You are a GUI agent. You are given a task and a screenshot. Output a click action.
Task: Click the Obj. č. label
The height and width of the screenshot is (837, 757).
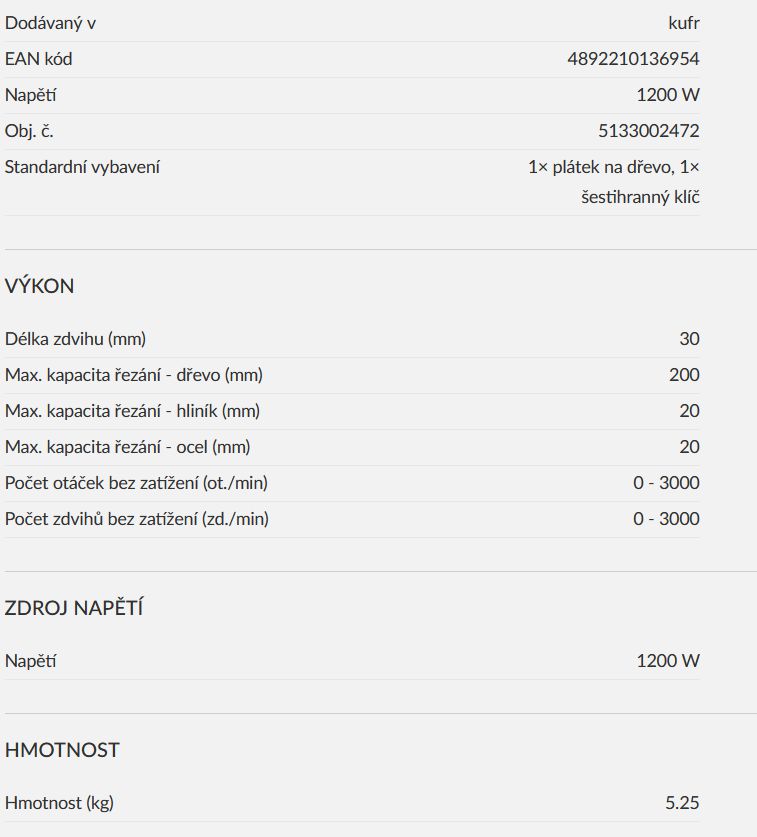click(29, 131)
